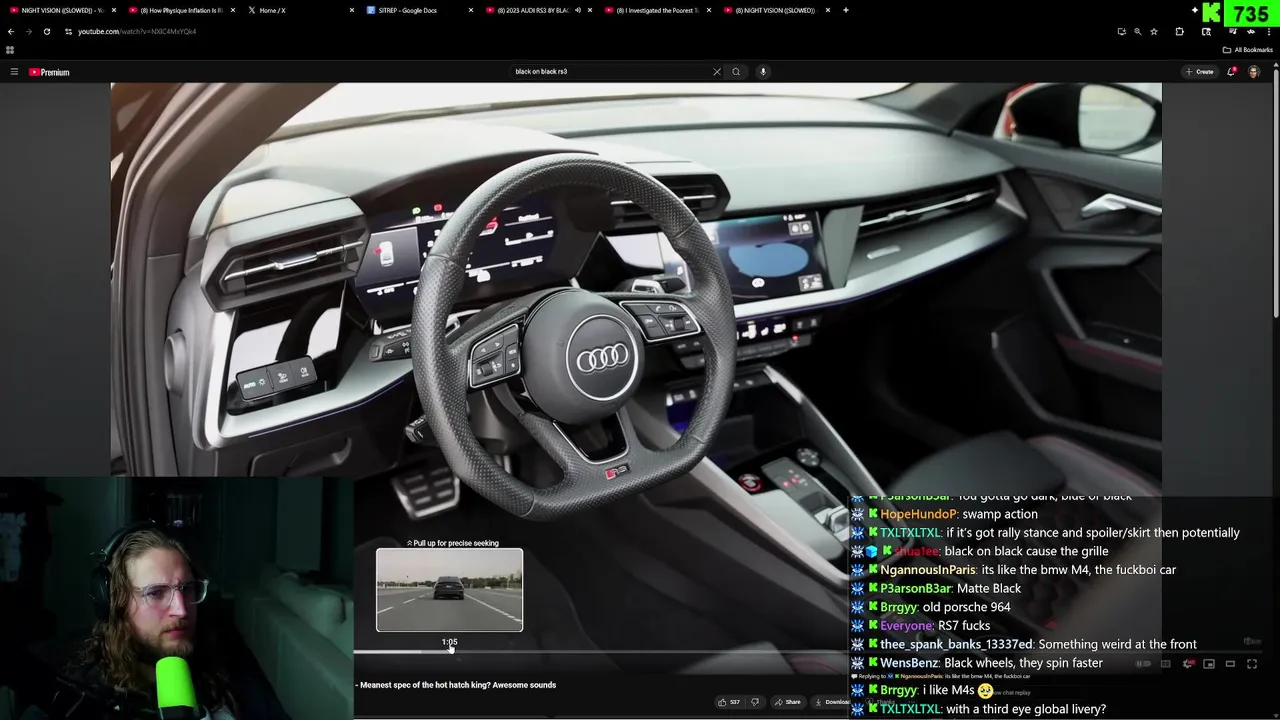The height and width of the screenshot is (720, 1280).
Task: Switch player to miniplayer mode
Action: tap(1209, 664)
